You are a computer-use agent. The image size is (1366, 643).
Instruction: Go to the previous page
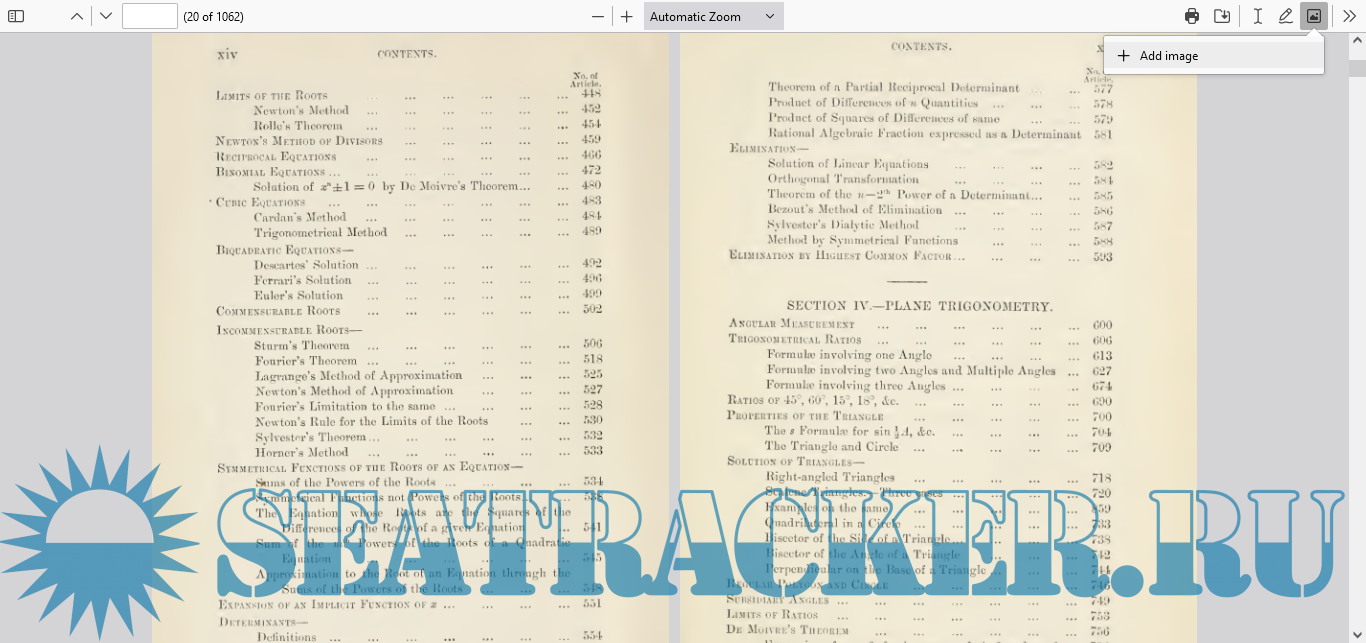(77, 16)
